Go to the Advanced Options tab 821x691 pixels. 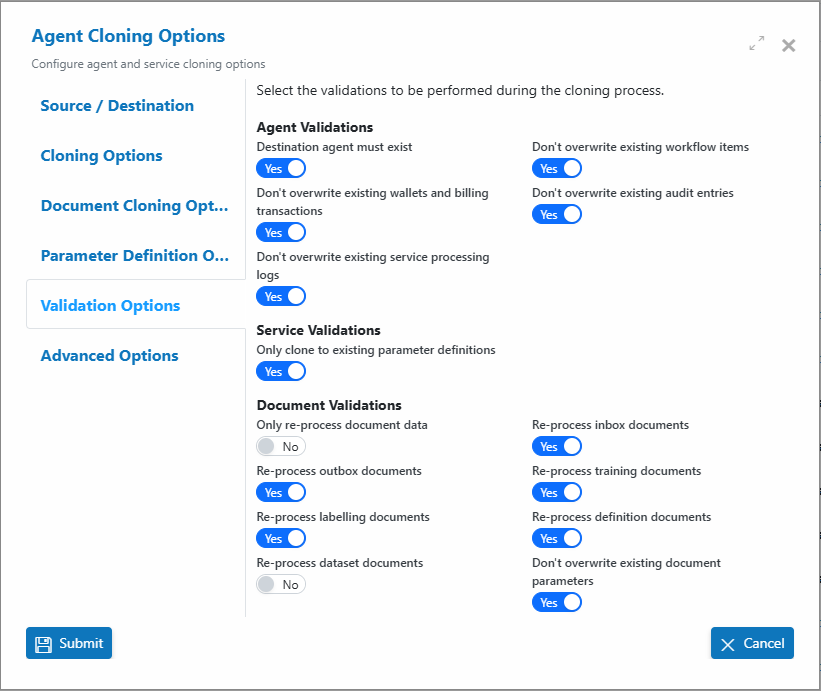click(109, 355)
